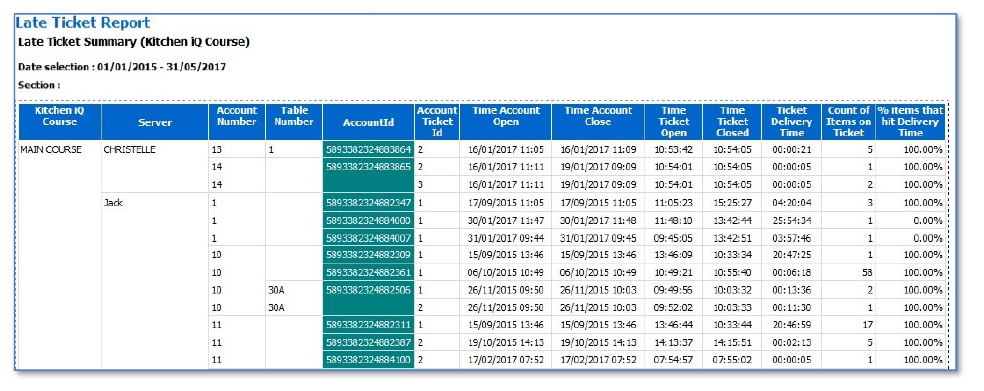The width and height of the screenshot is (984, 391).
Task: Click the AccountId column header
Action: coord(368,122)
